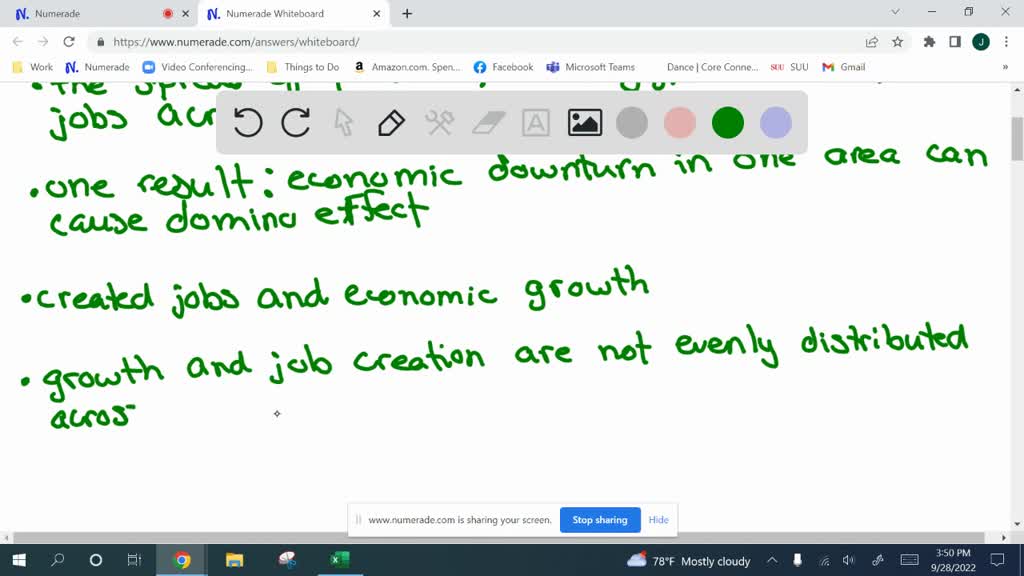The image size is (1024, 576).
Task: Select the text box tool
Action: click(536, 123)
